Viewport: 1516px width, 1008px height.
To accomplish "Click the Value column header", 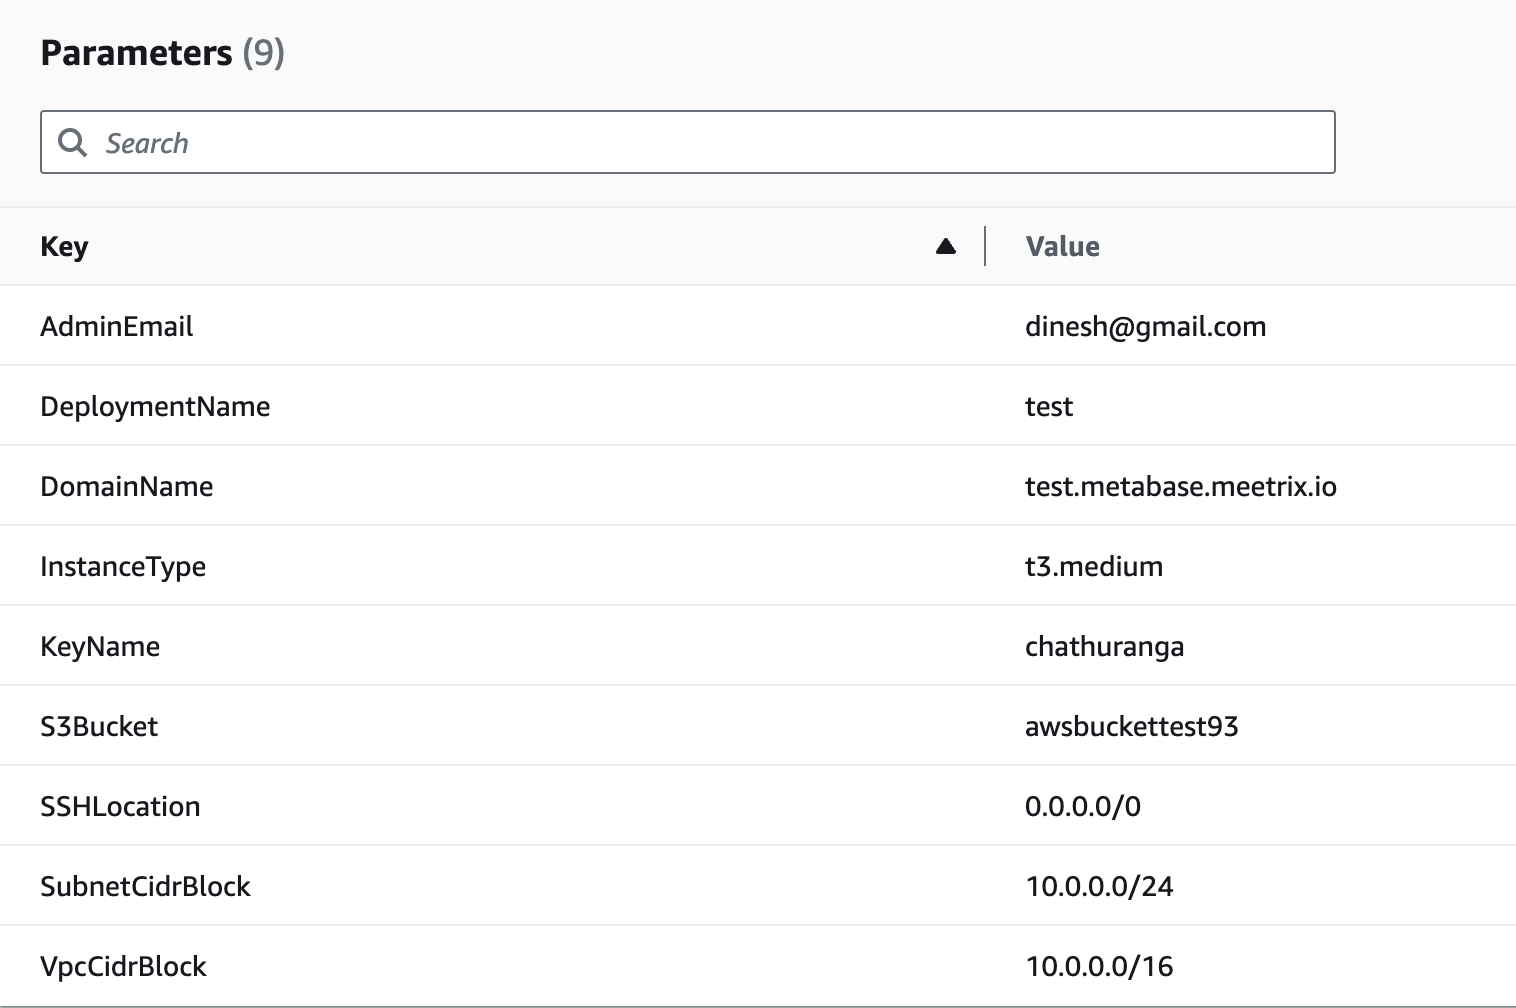I will click(1061, 246).
